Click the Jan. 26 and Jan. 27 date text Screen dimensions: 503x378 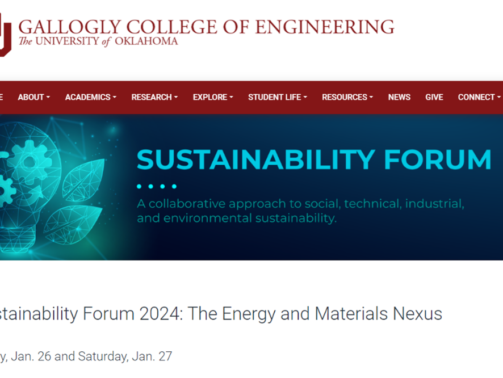click(86, 356)
